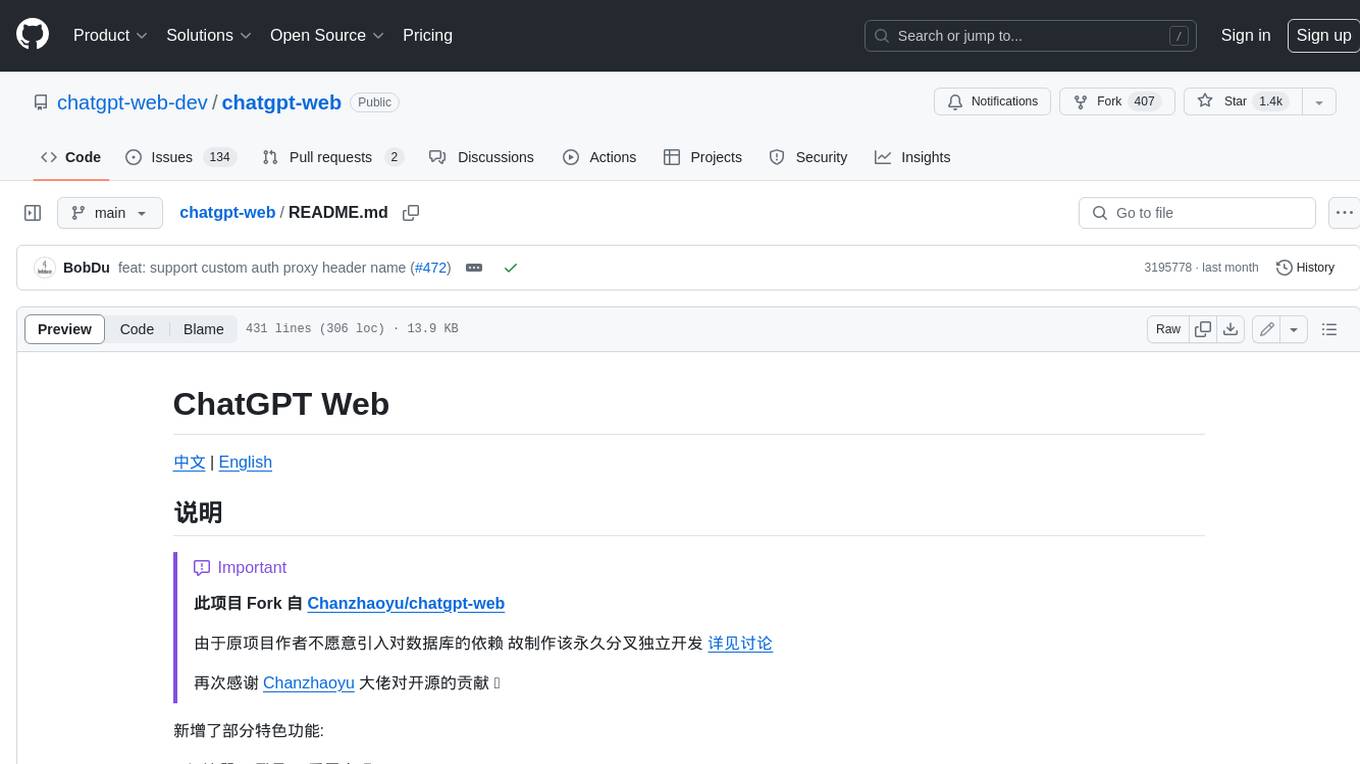
Task: Switch to the Discussions tab
Action: tap(481, 157)
